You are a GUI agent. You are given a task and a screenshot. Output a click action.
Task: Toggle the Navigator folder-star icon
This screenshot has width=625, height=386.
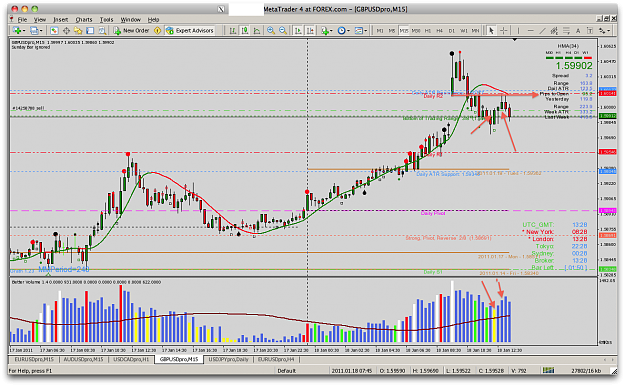click(78, 31)
